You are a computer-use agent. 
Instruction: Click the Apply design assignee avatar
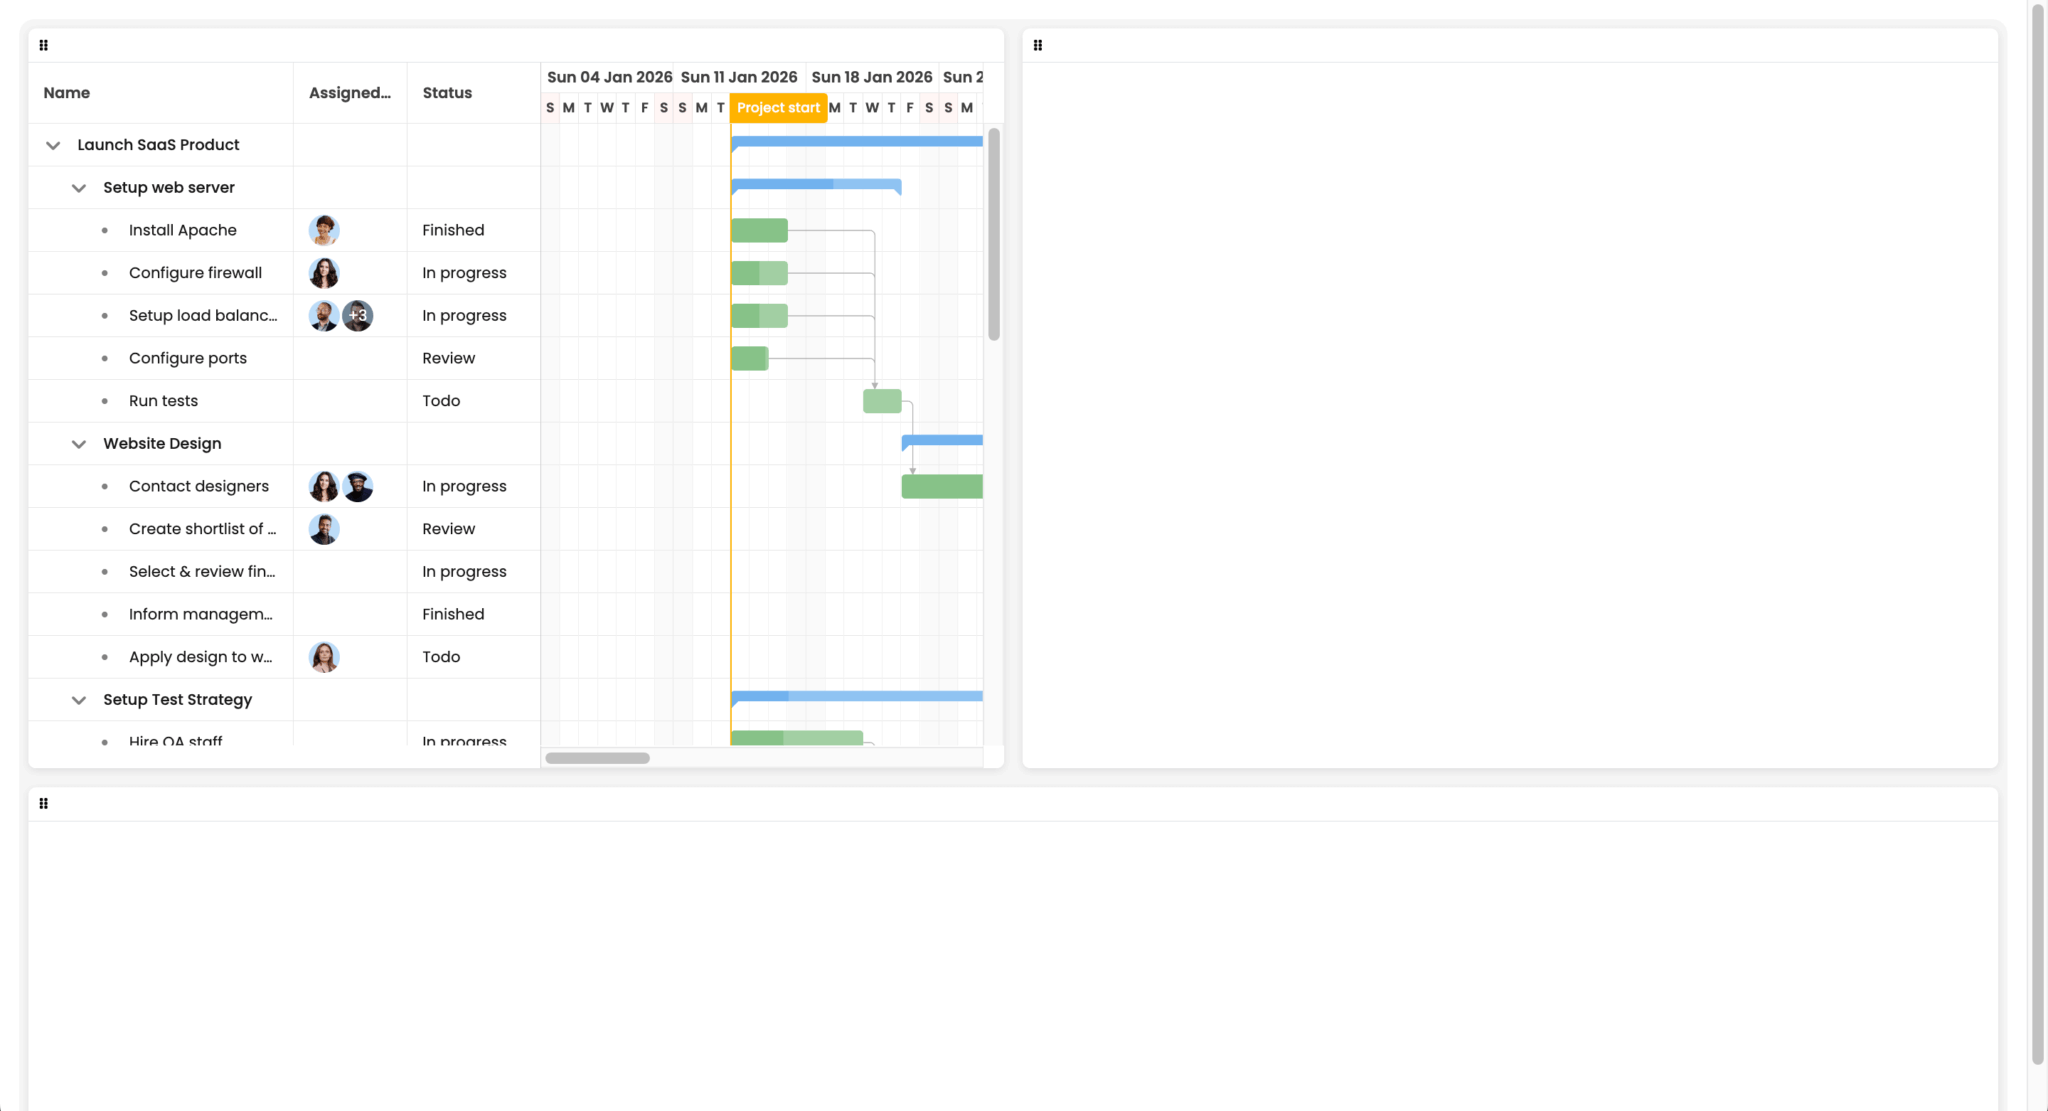(x=324, y=657)
